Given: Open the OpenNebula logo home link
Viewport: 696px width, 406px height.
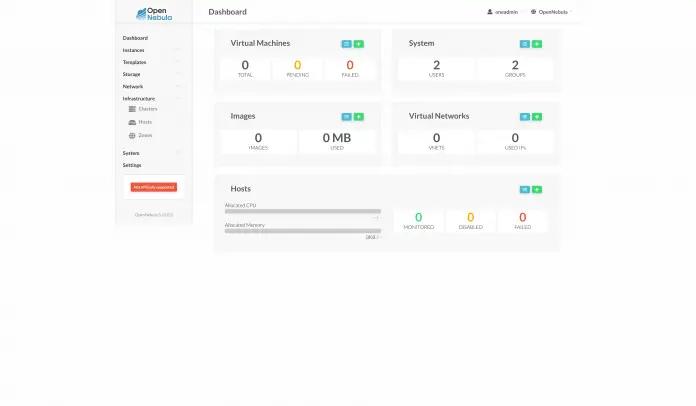Looking at the screenshot, I should pos(154,13).
